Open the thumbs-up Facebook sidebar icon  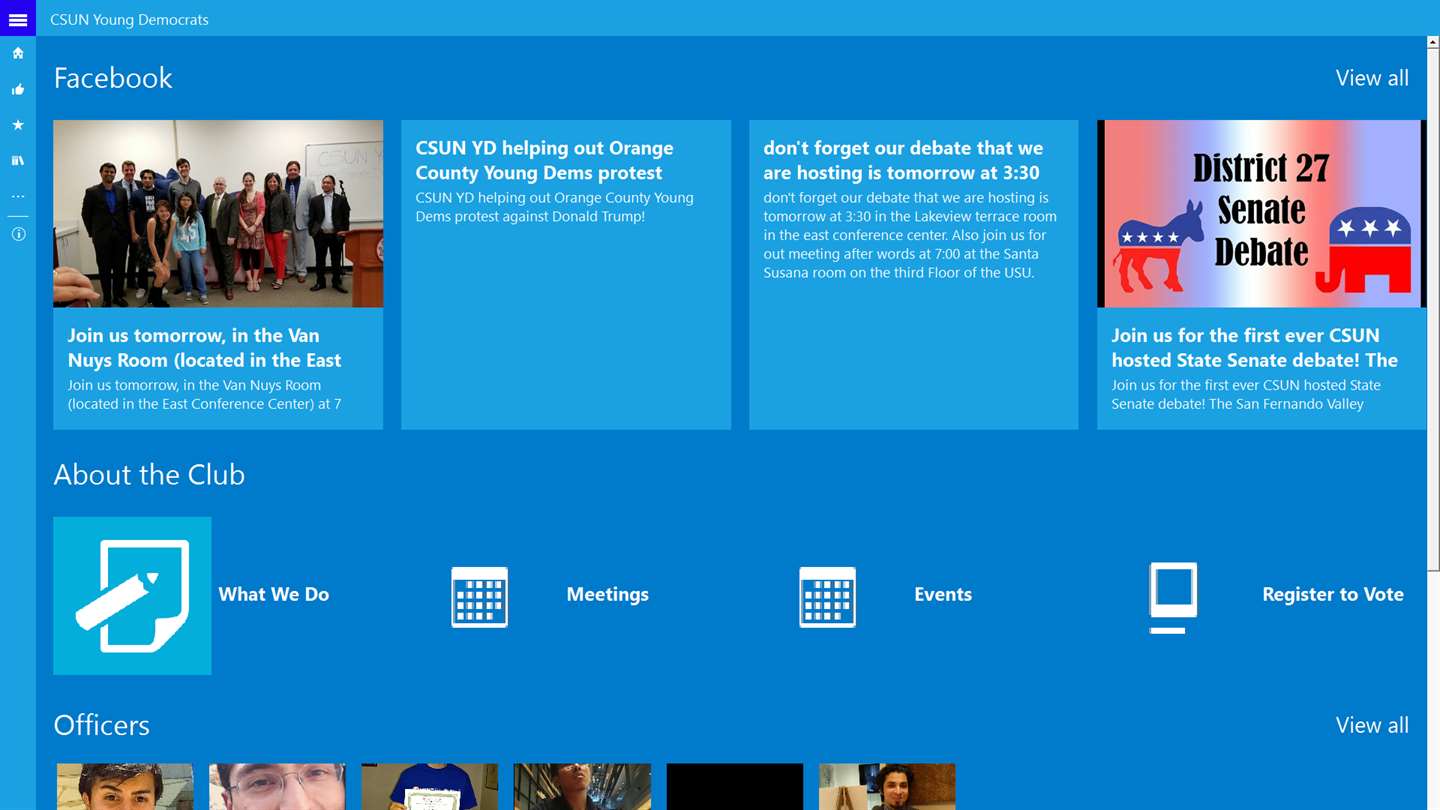coord(18,89)
